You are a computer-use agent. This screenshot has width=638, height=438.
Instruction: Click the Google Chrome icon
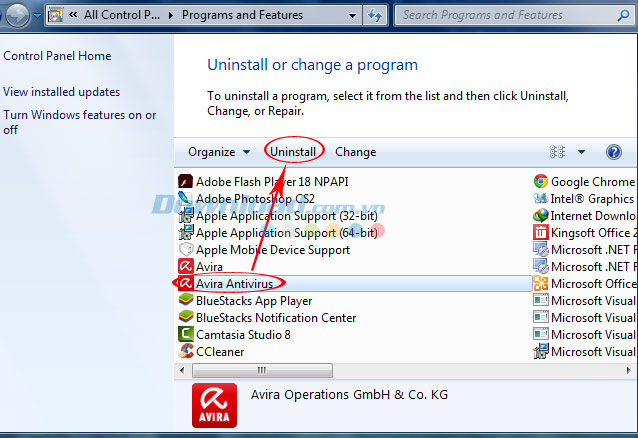coord(541,182)
